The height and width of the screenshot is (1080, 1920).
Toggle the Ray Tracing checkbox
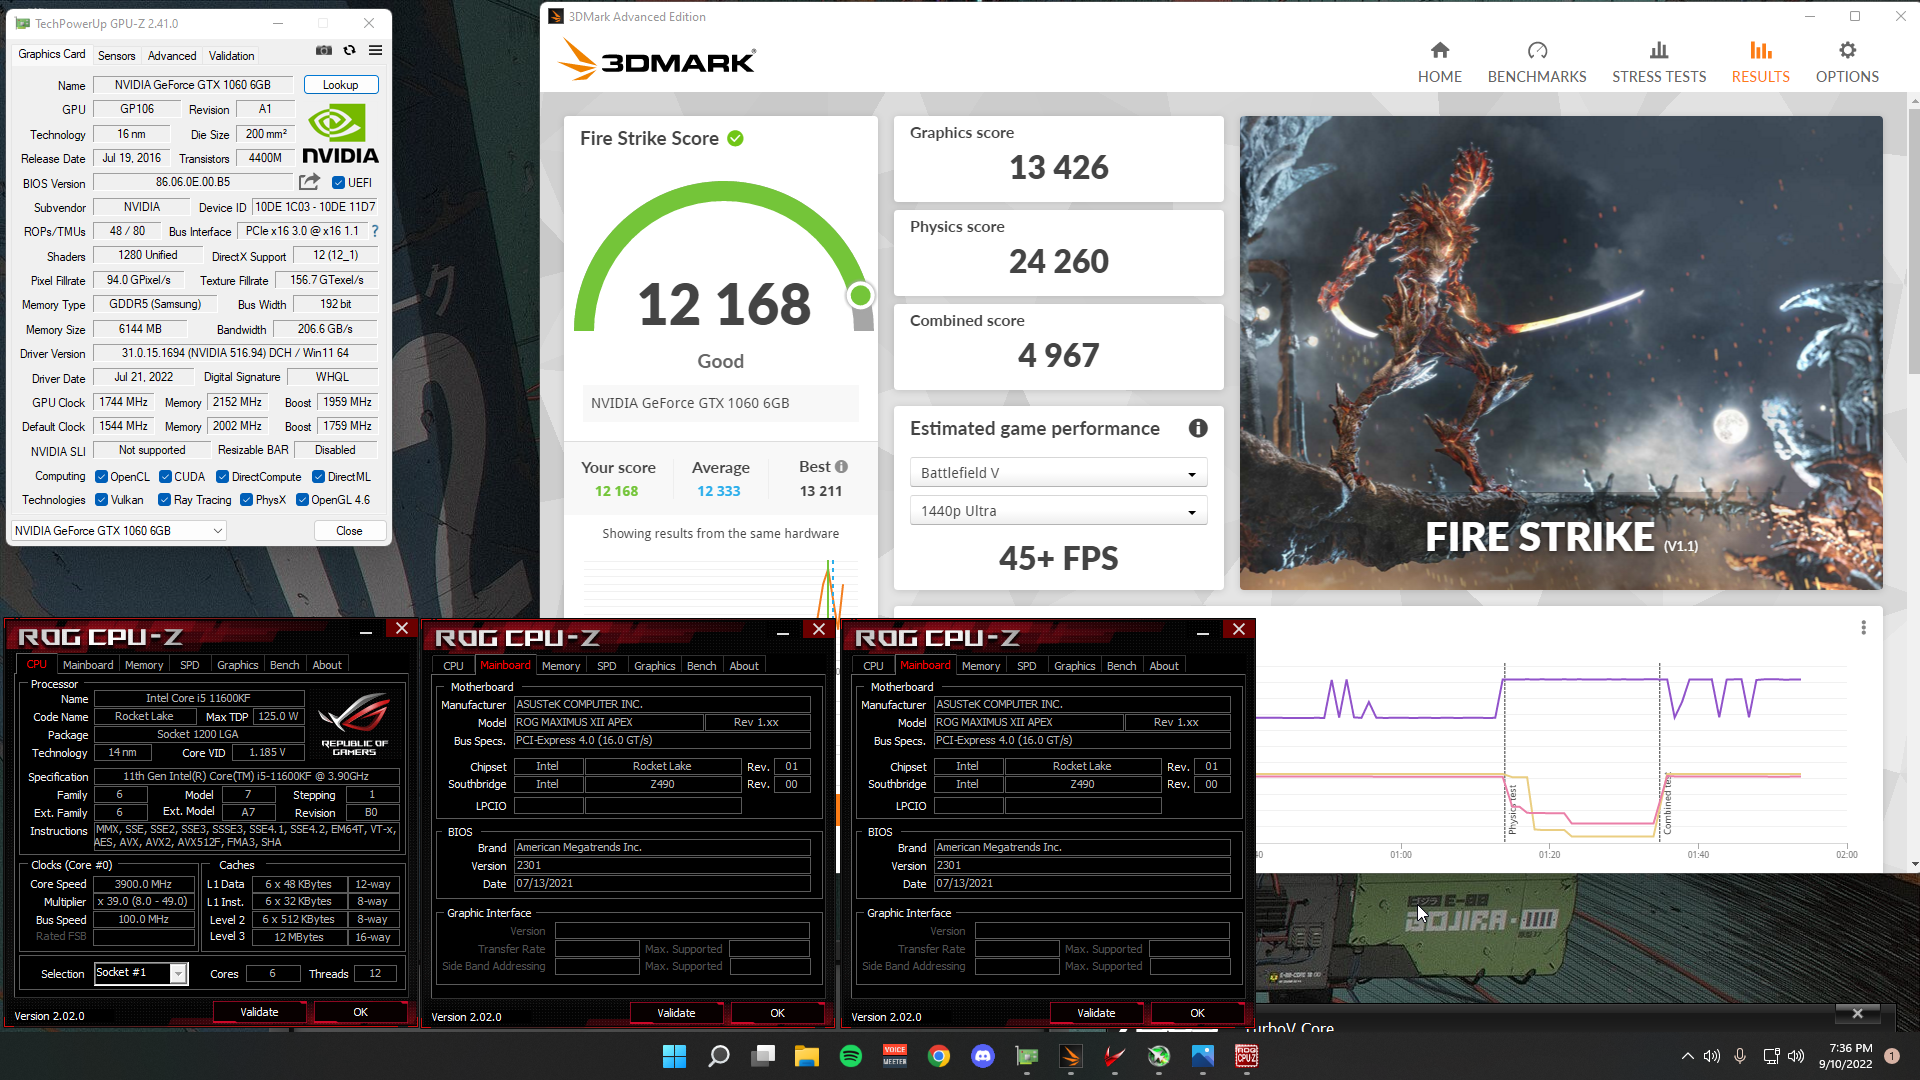(x=165, y=500)
